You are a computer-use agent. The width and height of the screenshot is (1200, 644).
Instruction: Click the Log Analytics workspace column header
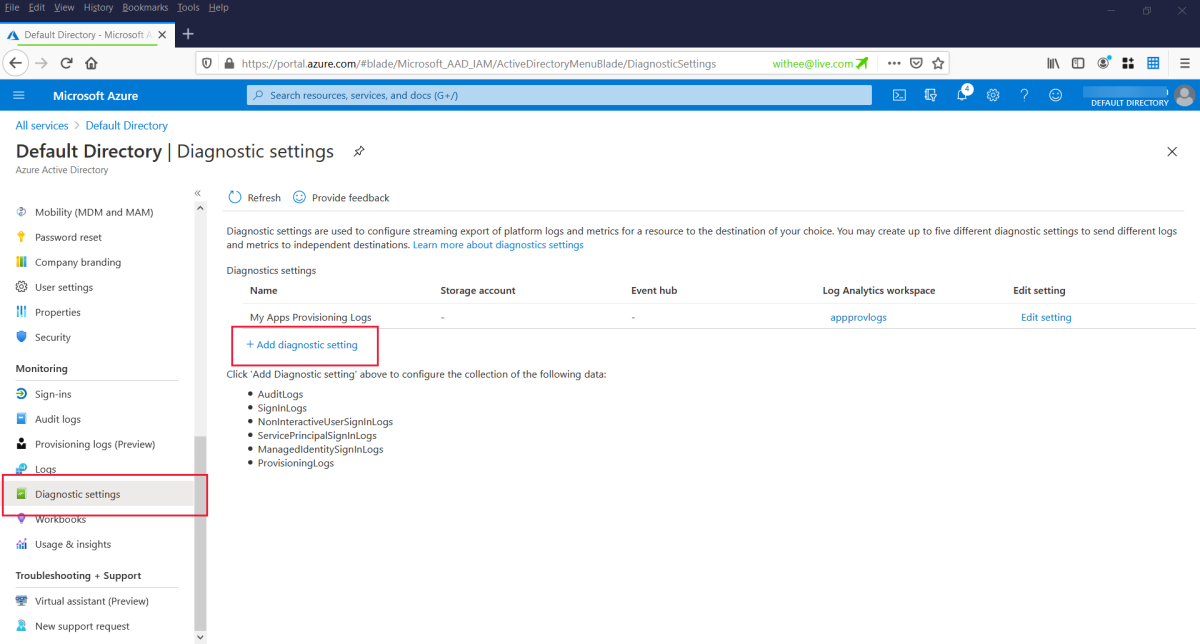click(879, 291)
